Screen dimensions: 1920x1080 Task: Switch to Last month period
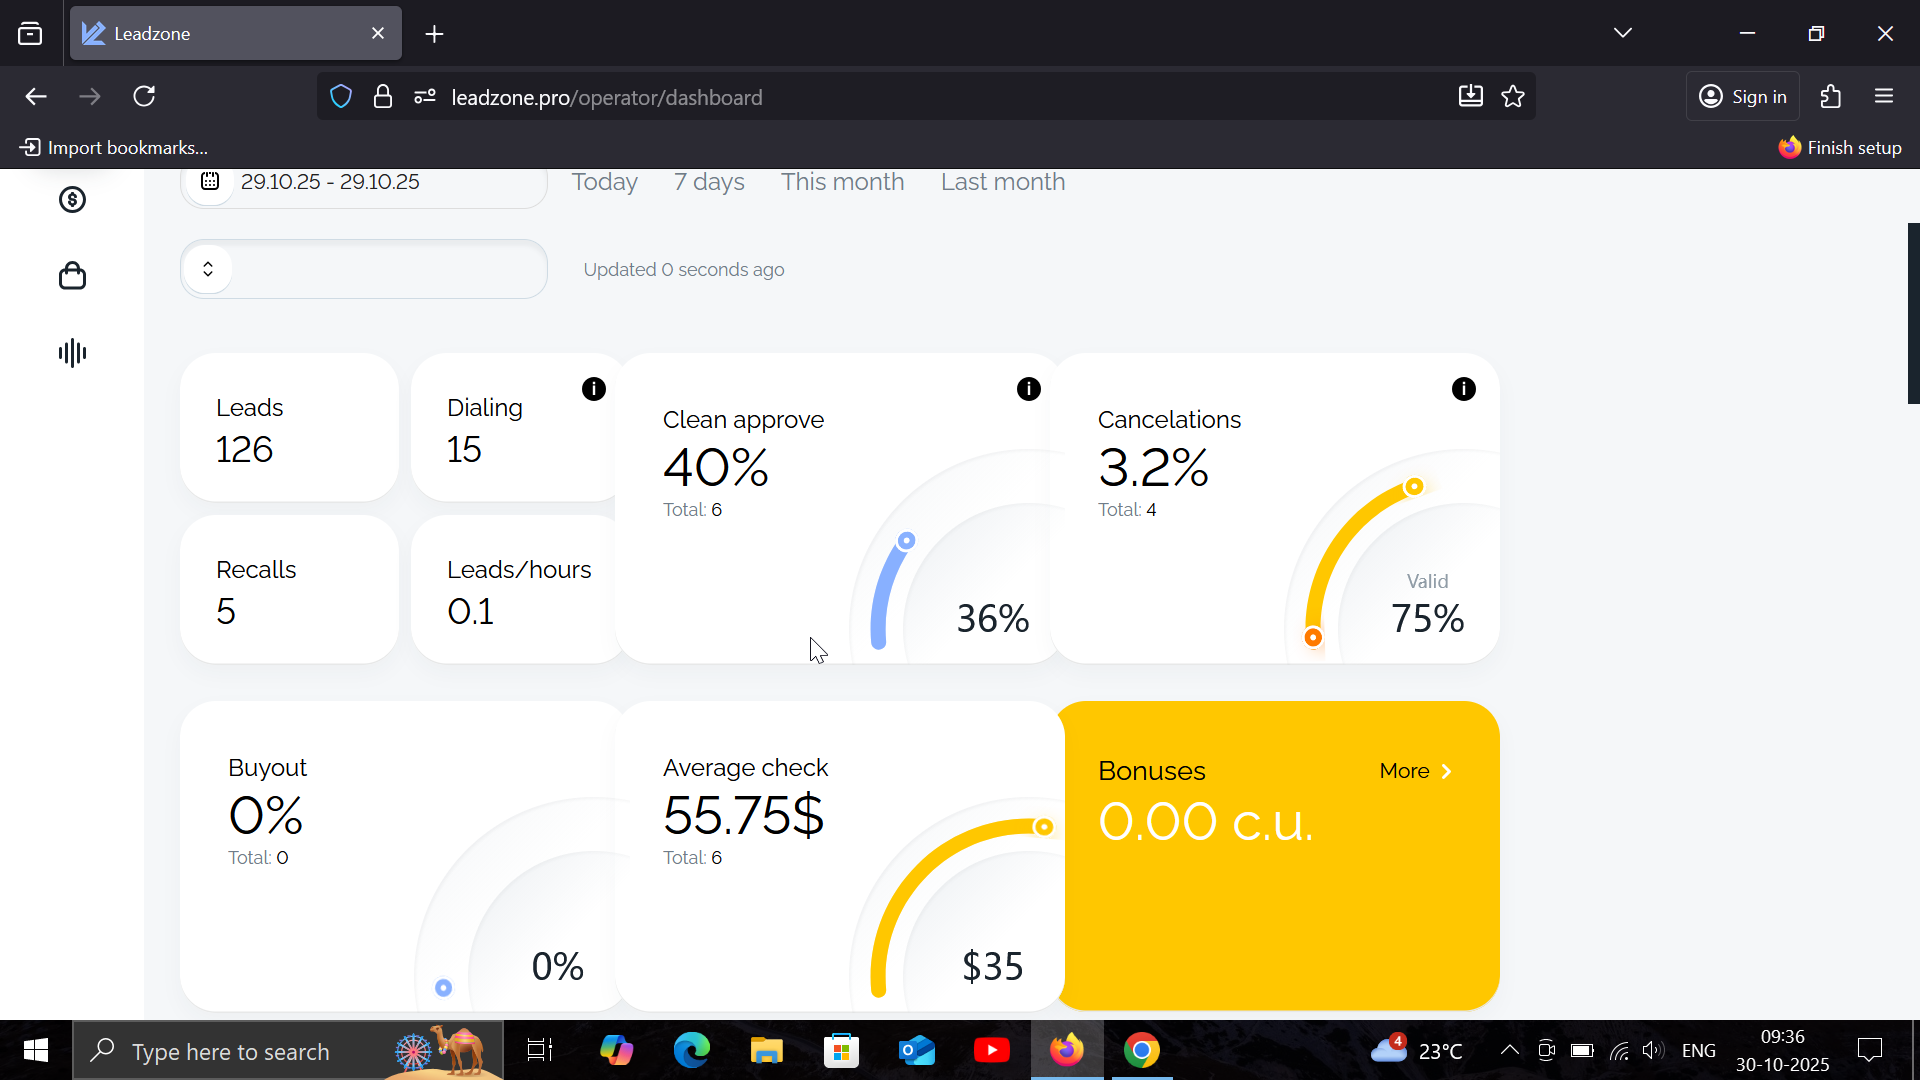tap(1003, 182)
